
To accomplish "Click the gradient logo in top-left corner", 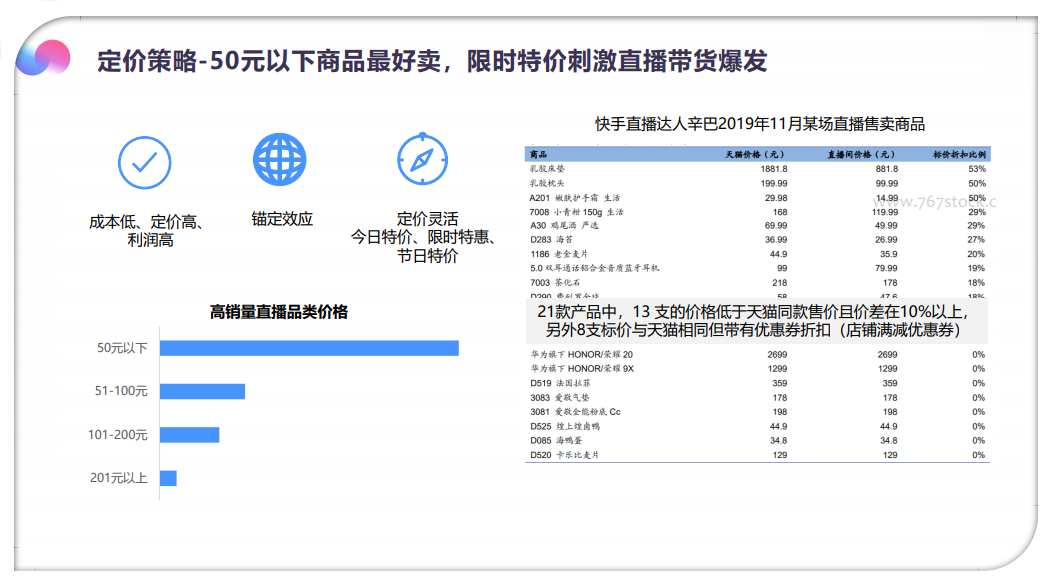I will (x=43, y=59).
